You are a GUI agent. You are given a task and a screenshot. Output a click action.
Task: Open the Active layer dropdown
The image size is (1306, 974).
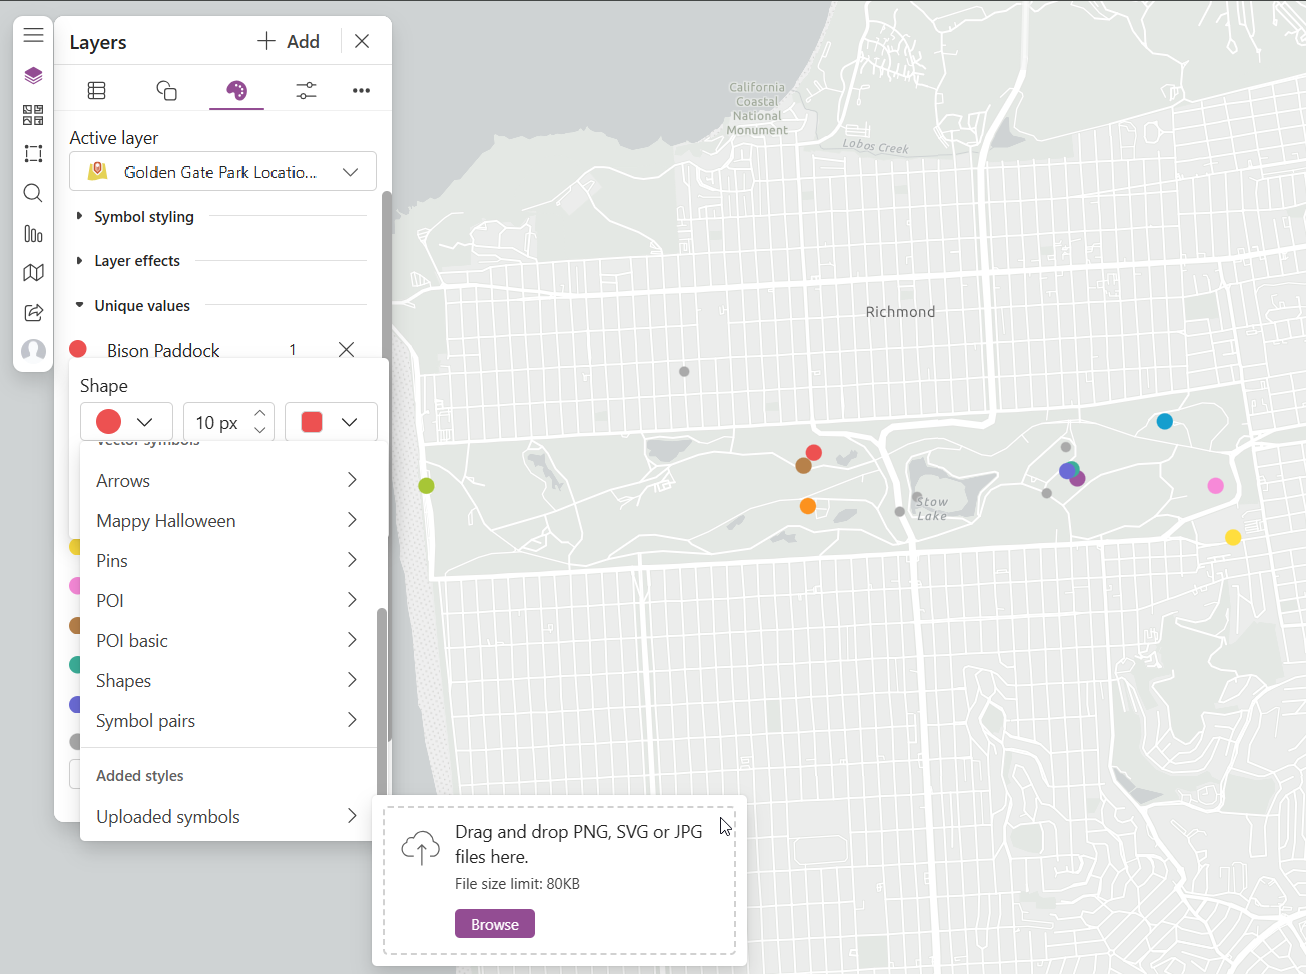(x=223, y=172)
